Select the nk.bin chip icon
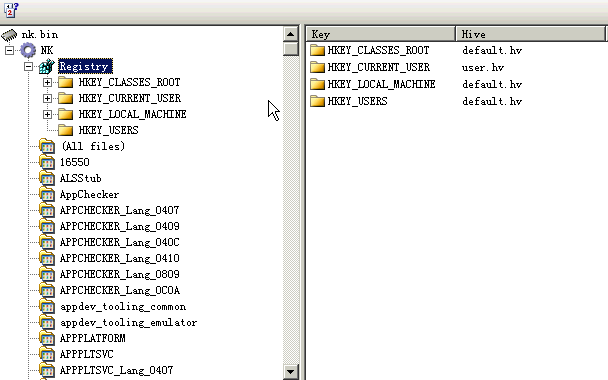Screen dimensions: 608x380 pyautogui.click(x=9, y=35)
